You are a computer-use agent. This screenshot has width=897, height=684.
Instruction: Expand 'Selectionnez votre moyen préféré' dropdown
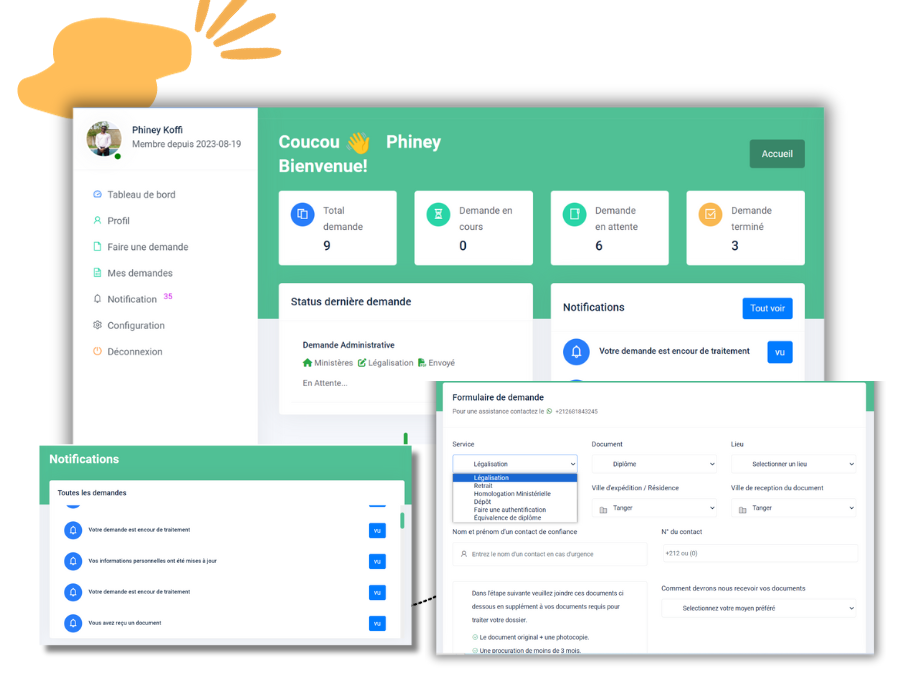coord(759,608)
